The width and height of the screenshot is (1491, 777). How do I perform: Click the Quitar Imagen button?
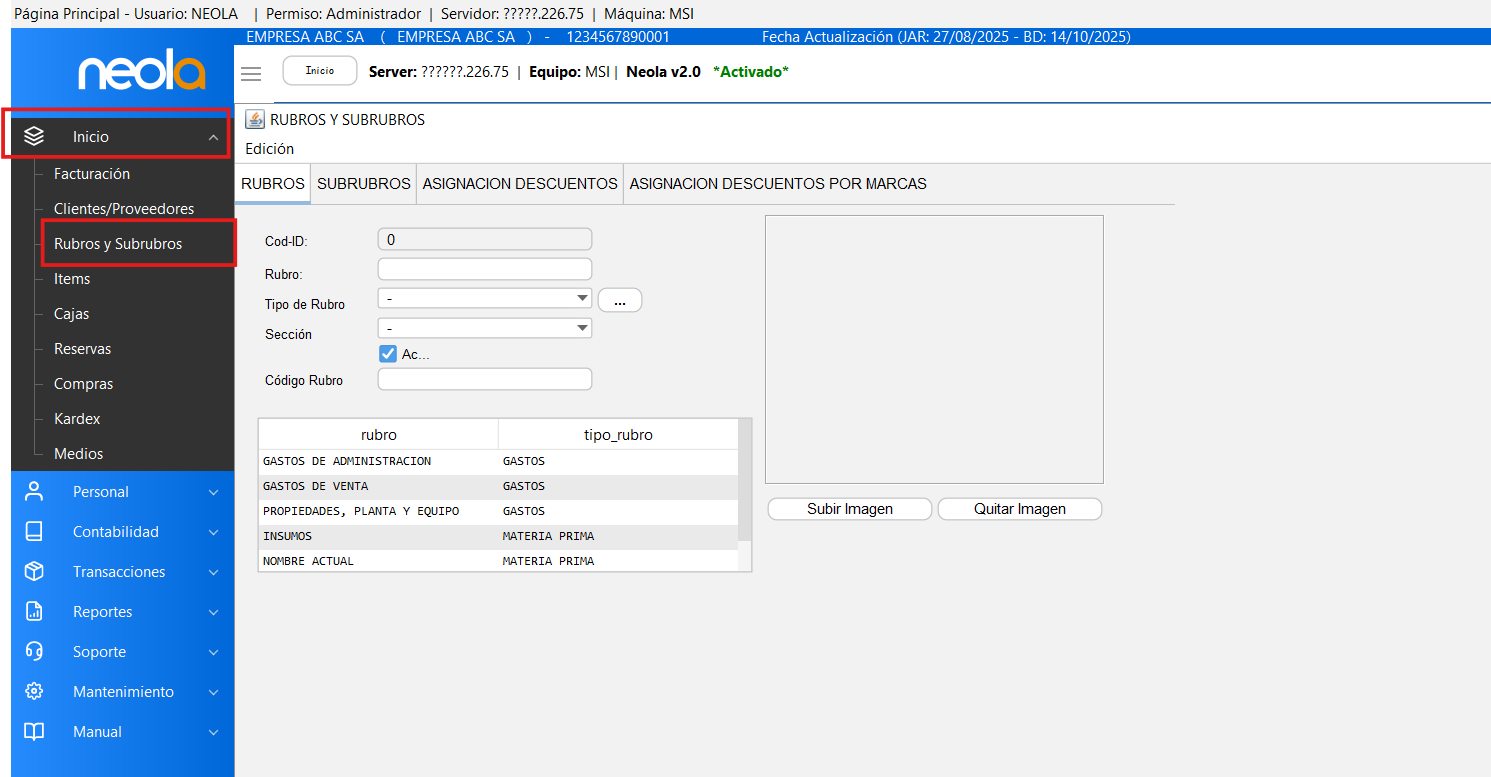1019,509
